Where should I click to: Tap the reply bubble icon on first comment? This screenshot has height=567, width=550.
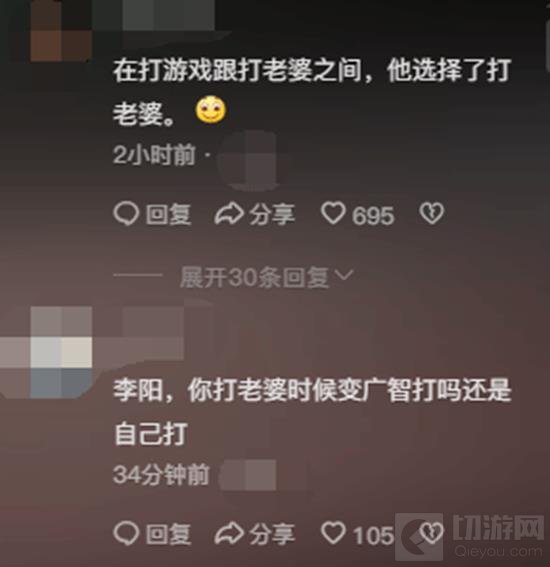point(126,214)
